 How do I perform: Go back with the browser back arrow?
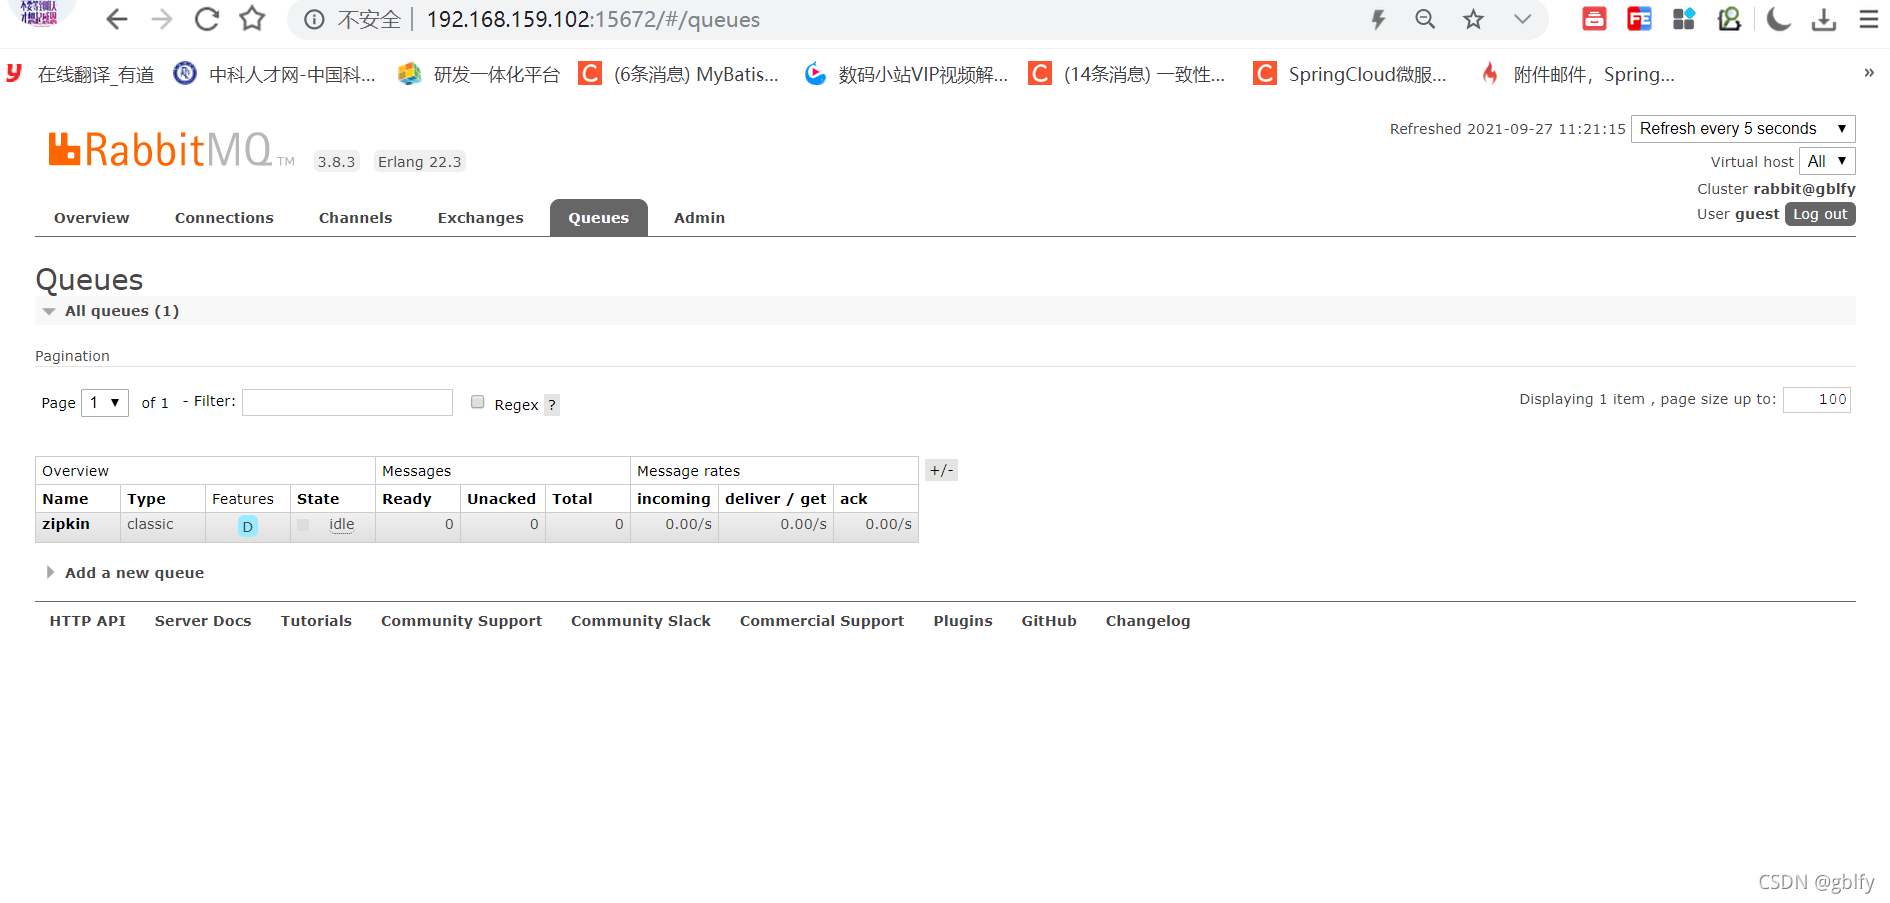click(117, 19)
